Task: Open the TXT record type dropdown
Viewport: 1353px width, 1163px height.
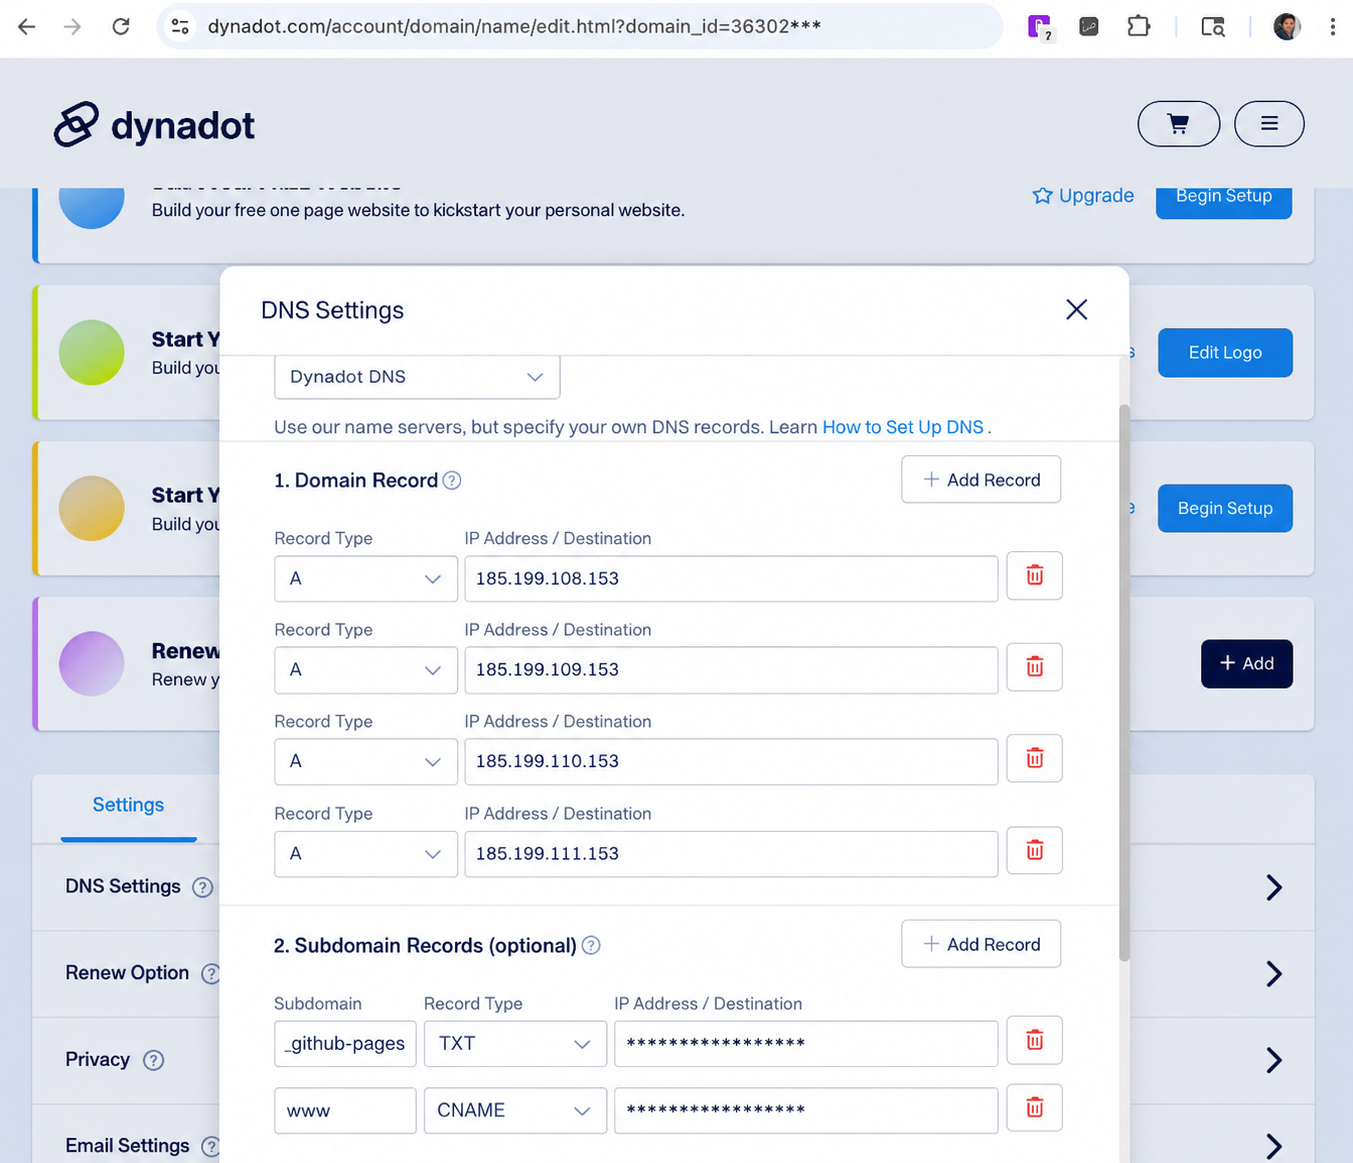Action: point(515,1044)
